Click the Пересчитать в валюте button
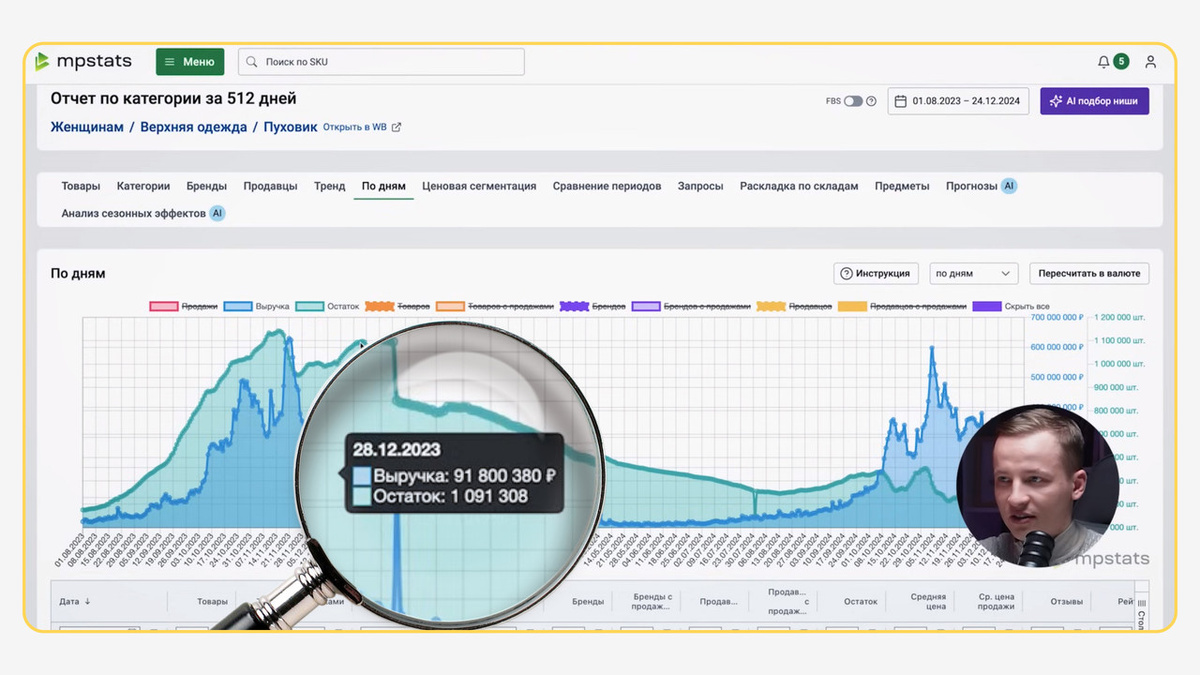 (1089, 273)
